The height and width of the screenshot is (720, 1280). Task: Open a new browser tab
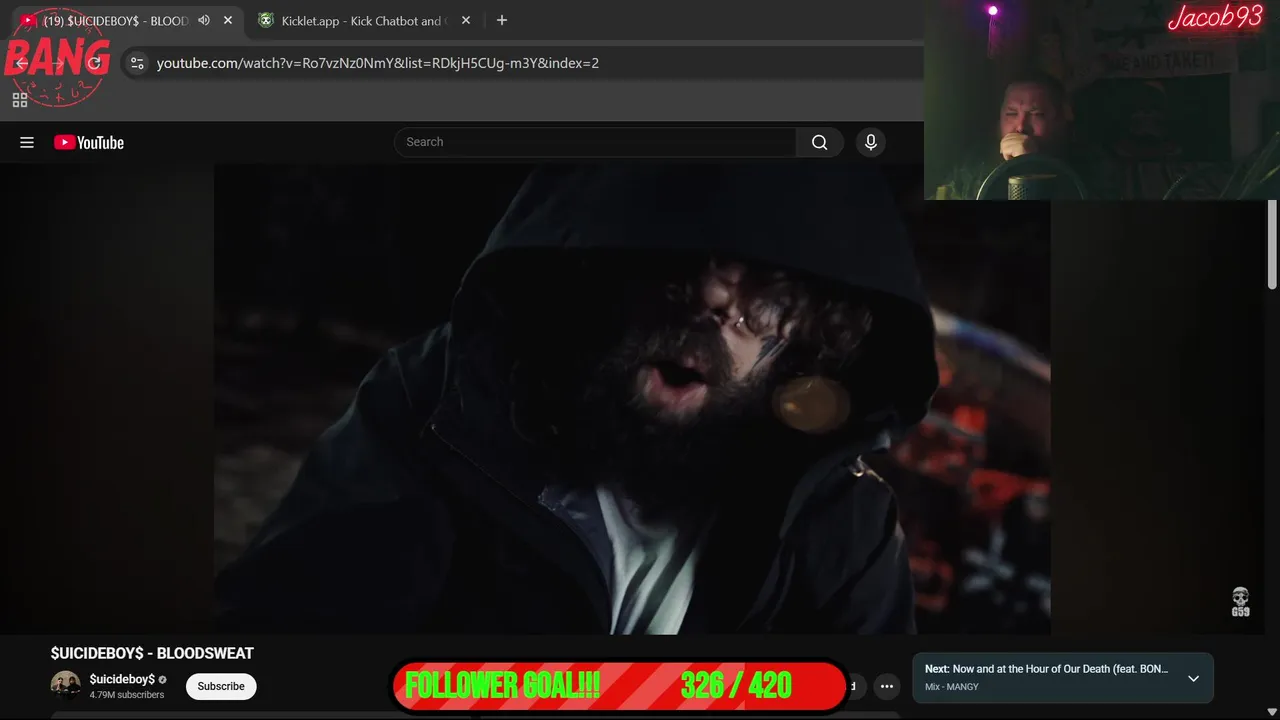point(502,20)
